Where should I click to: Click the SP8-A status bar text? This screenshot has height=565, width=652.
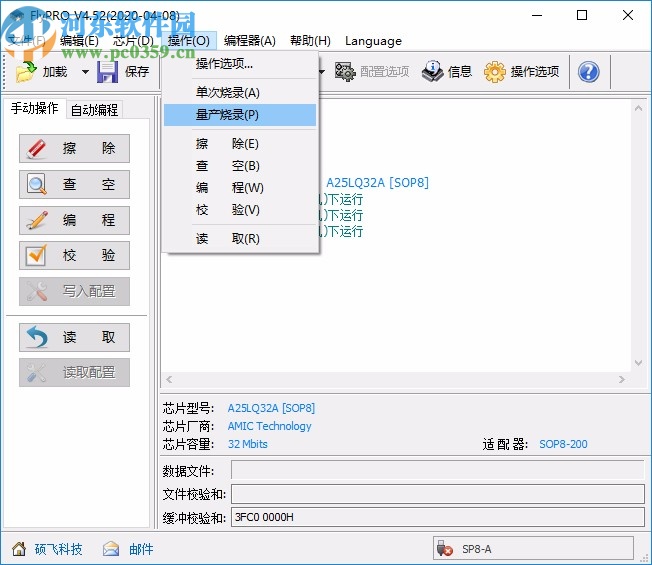(x=477, y=549)
